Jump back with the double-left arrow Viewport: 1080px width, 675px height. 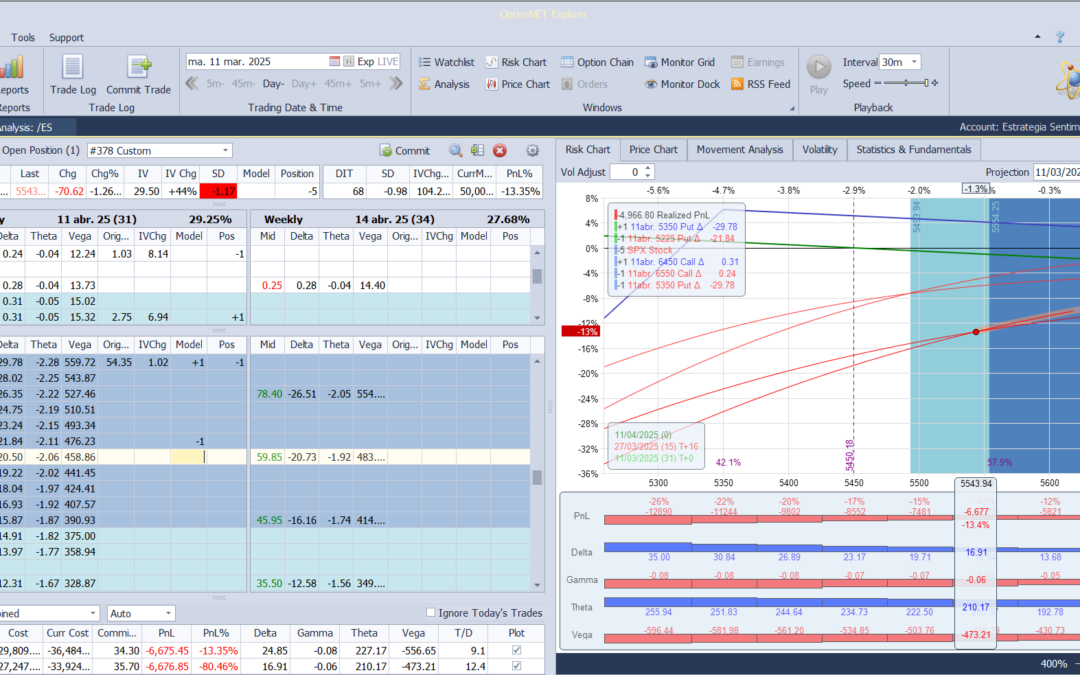point(192,83)
